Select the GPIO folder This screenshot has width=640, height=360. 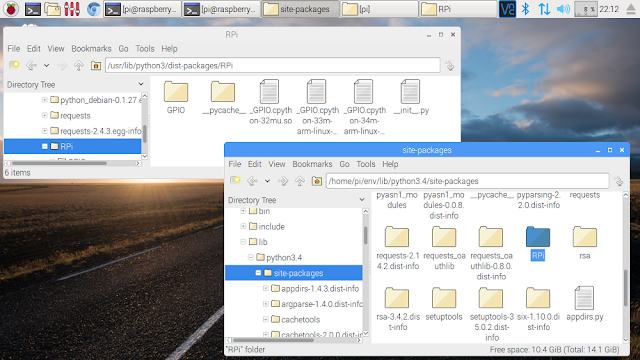click(176, 97)
